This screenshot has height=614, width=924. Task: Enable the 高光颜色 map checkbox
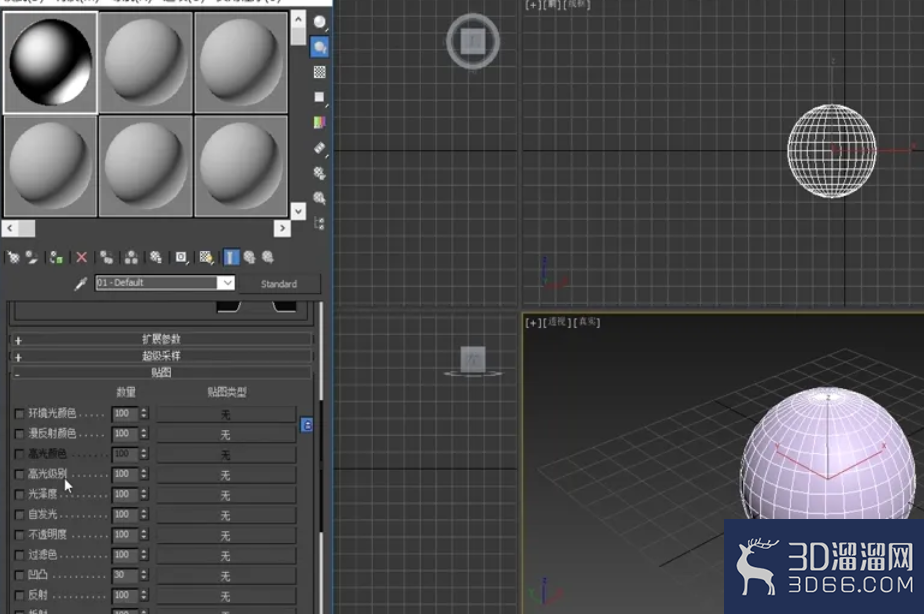tap(19, 454)
